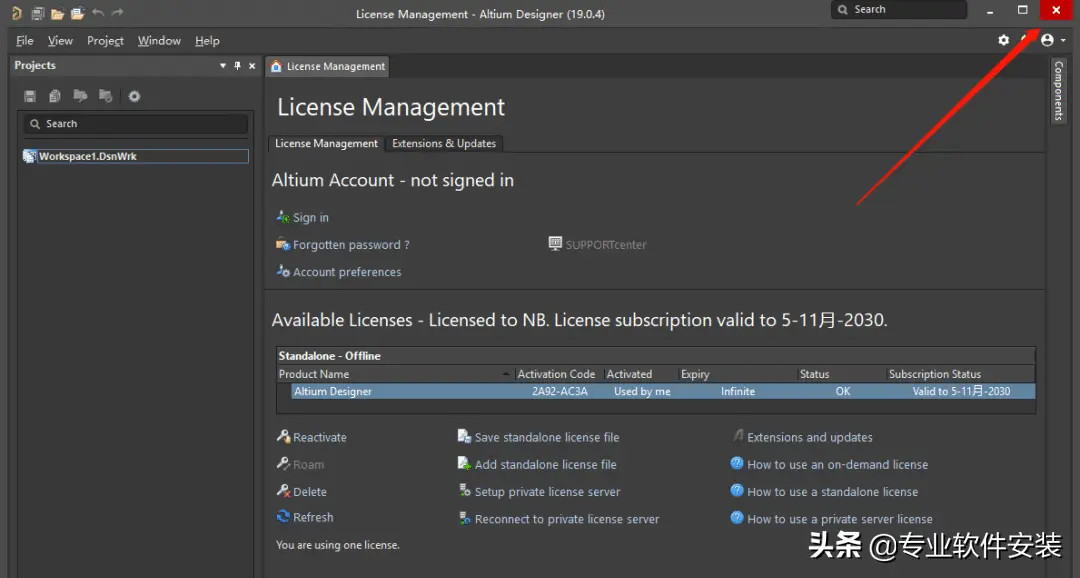Expand the user account dropdown

(1053, 40)
